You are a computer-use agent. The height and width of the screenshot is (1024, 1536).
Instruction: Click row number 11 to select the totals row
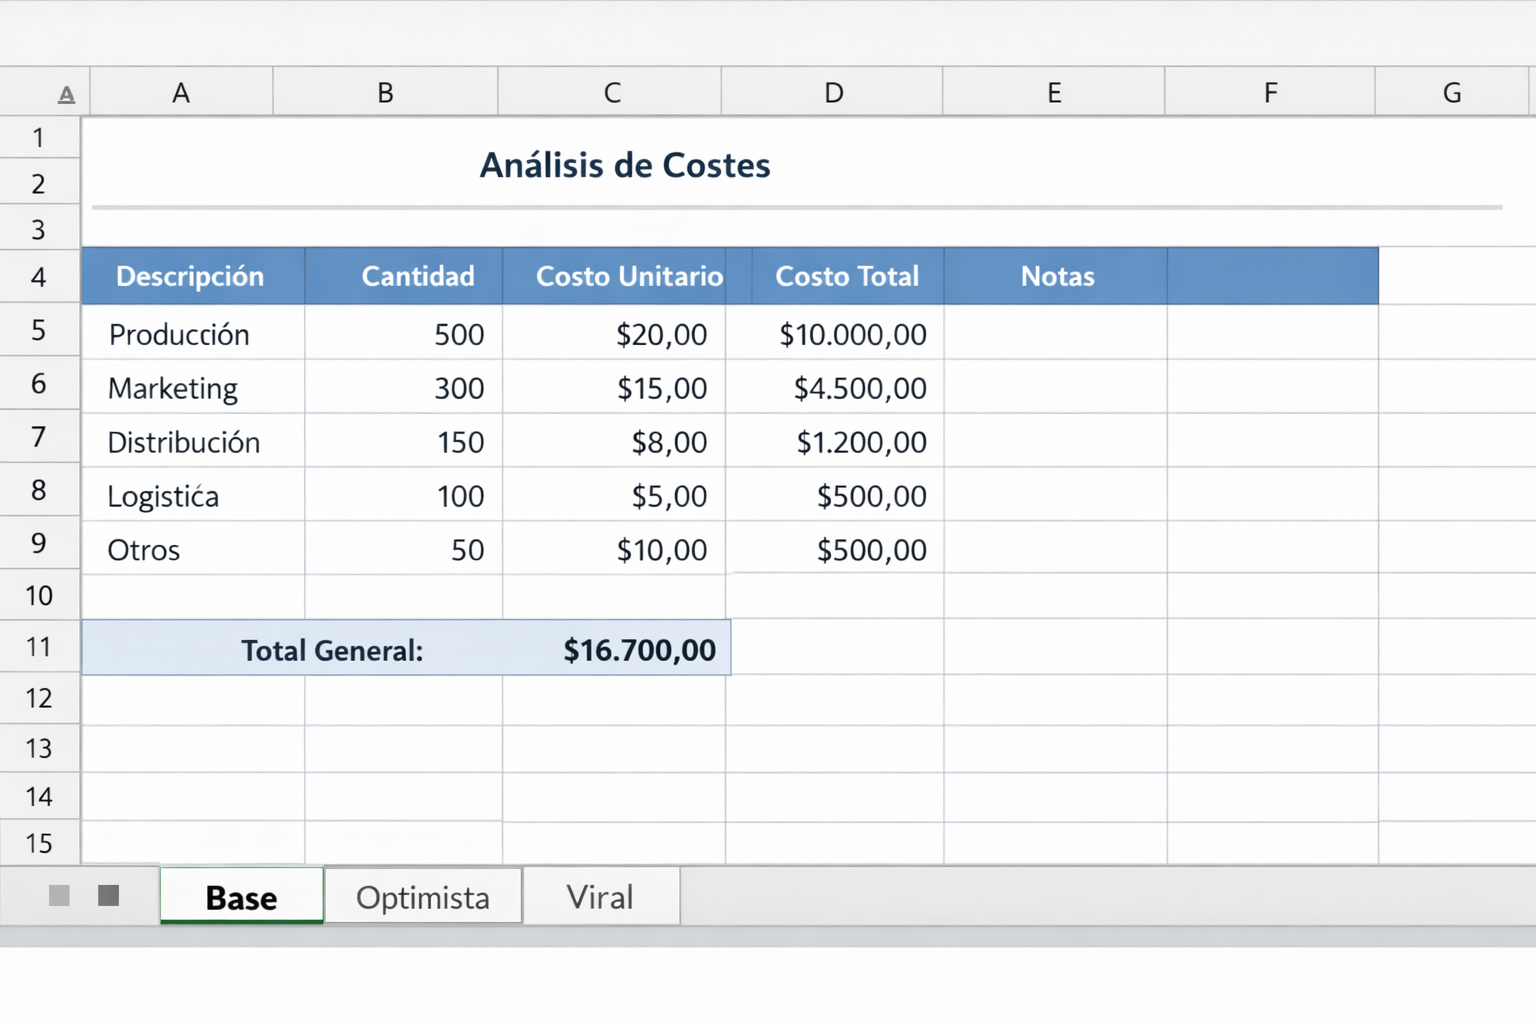[x=39, y=646]
